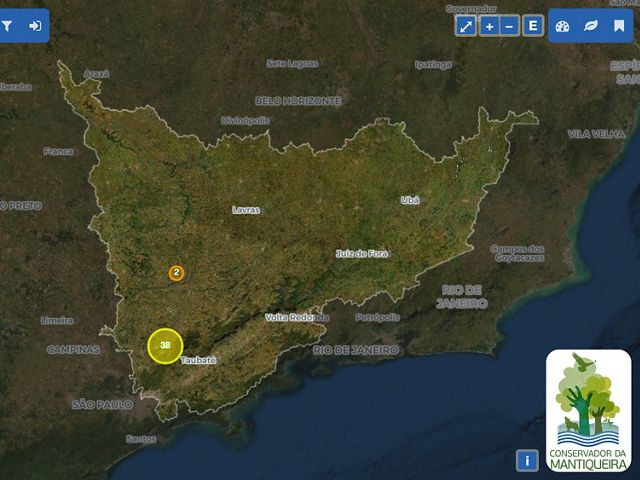Viewport: 640px width, 480px height.
Task: Expand the orange cluster marked 2
Action: (176, 272)
